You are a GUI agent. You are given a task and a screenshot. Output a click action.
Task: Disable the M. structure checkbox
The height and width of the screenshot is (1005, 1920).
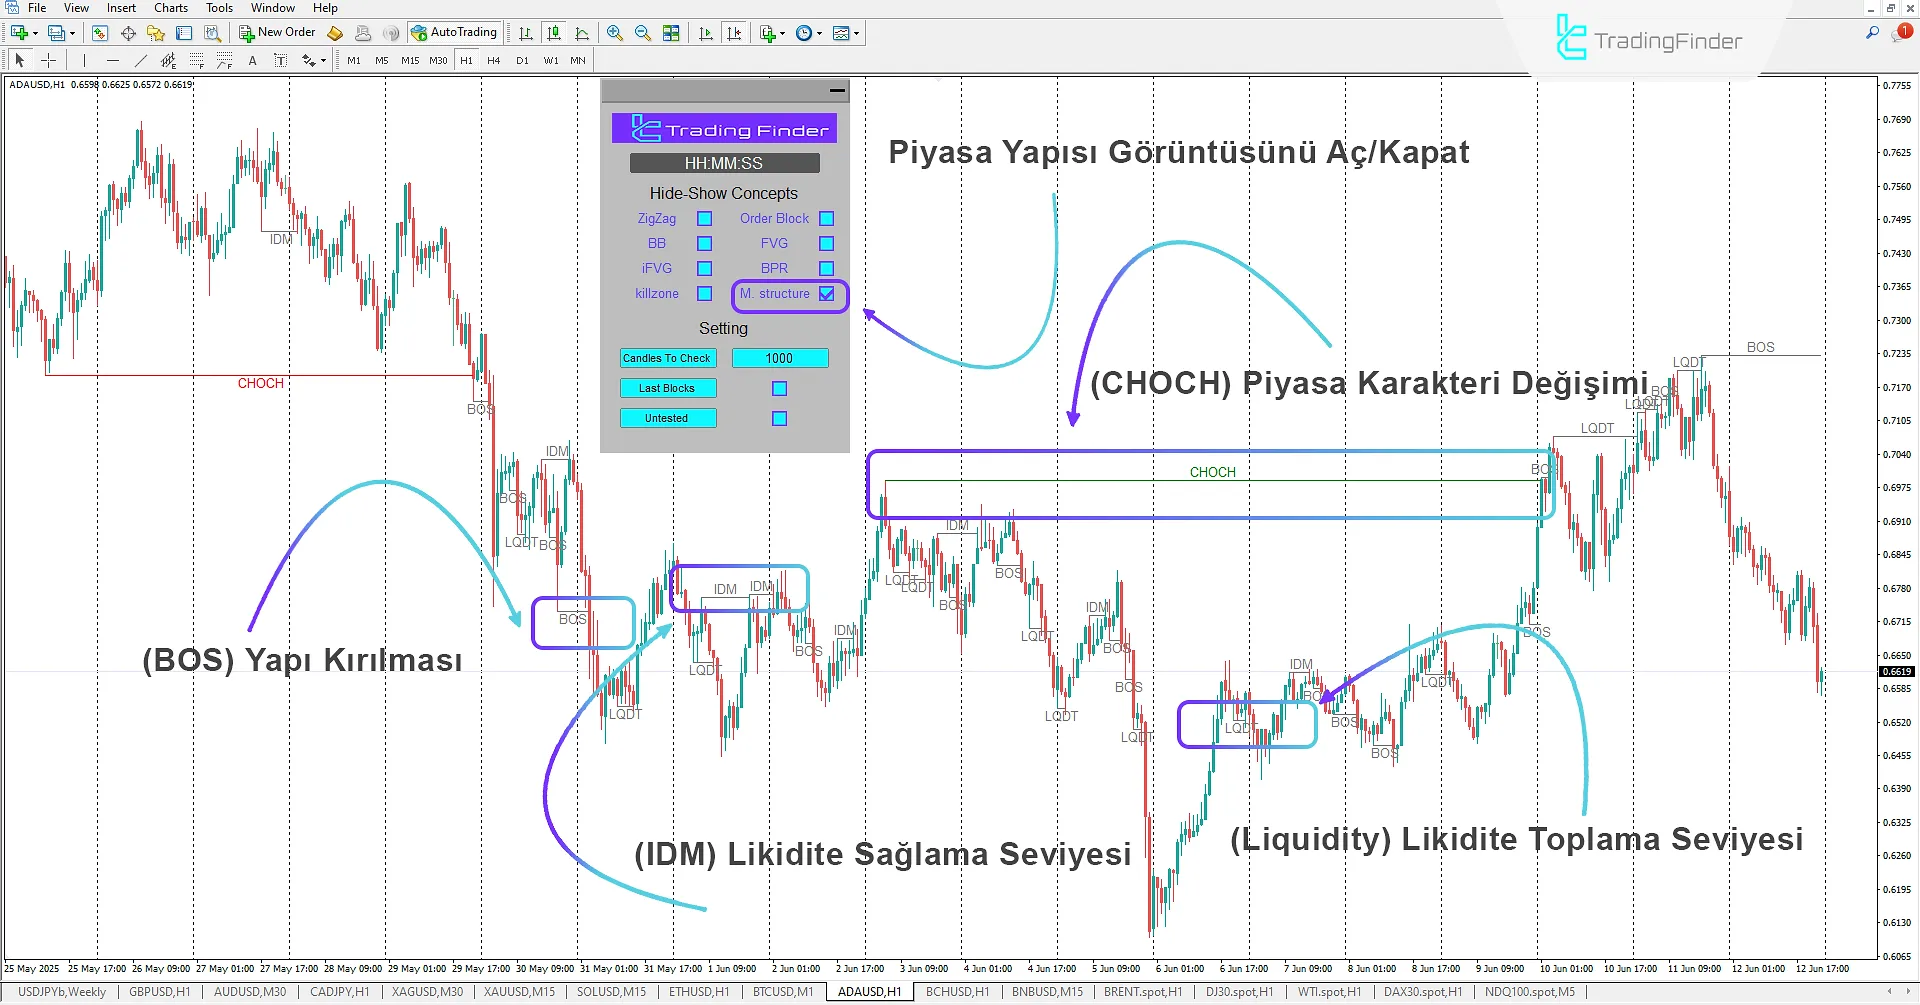click(827, 294)
